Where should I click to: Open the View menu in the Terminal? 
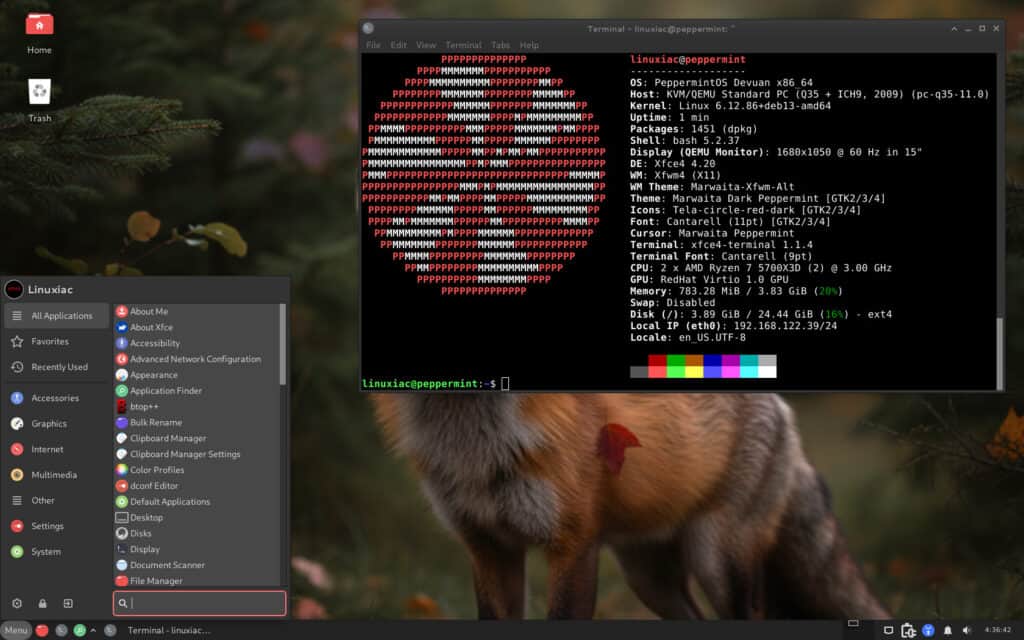tap(426, 45)
